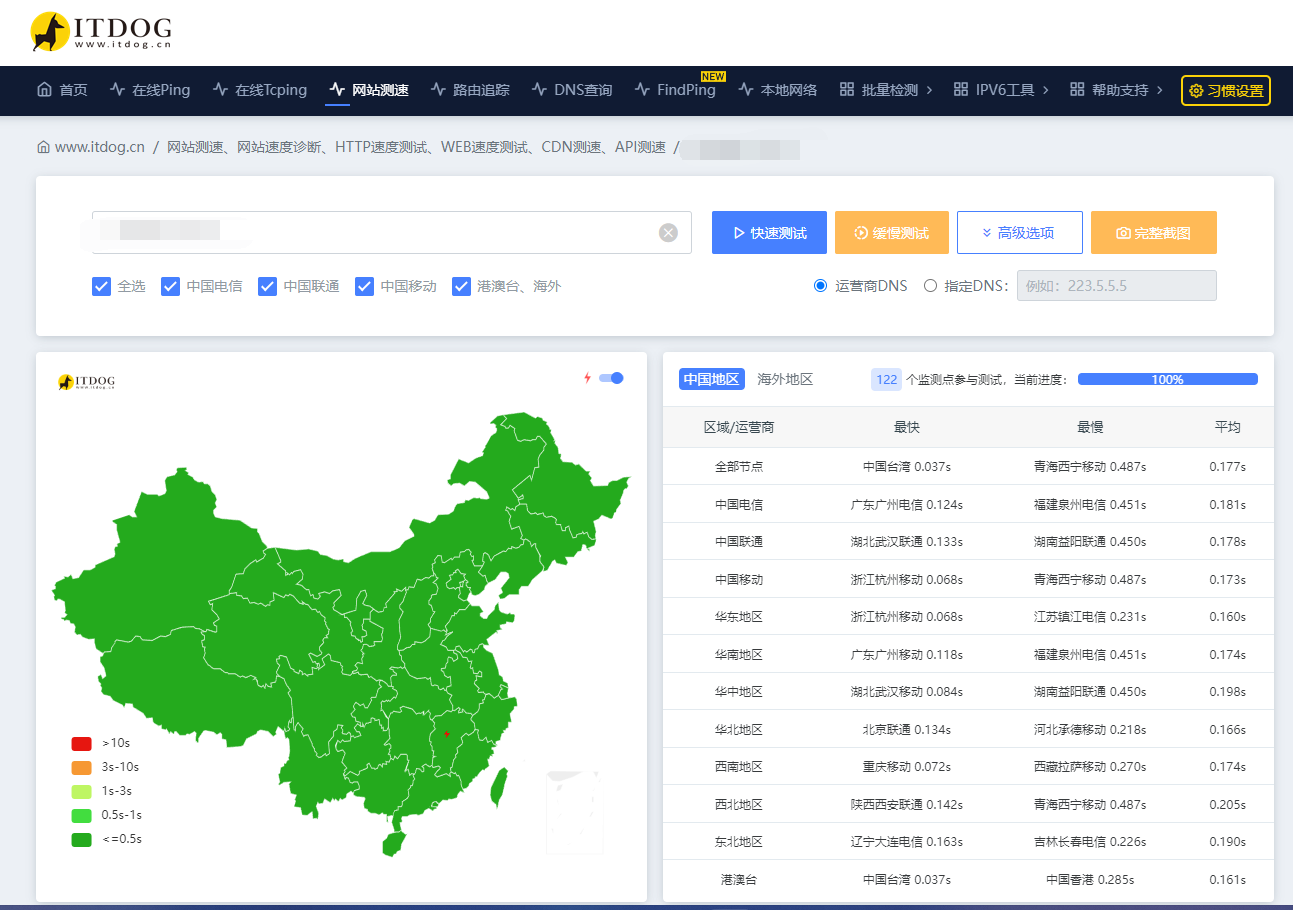1293x910 pixels.
Task: Select the 中国地区 tab
Action: tap(711, 379)
